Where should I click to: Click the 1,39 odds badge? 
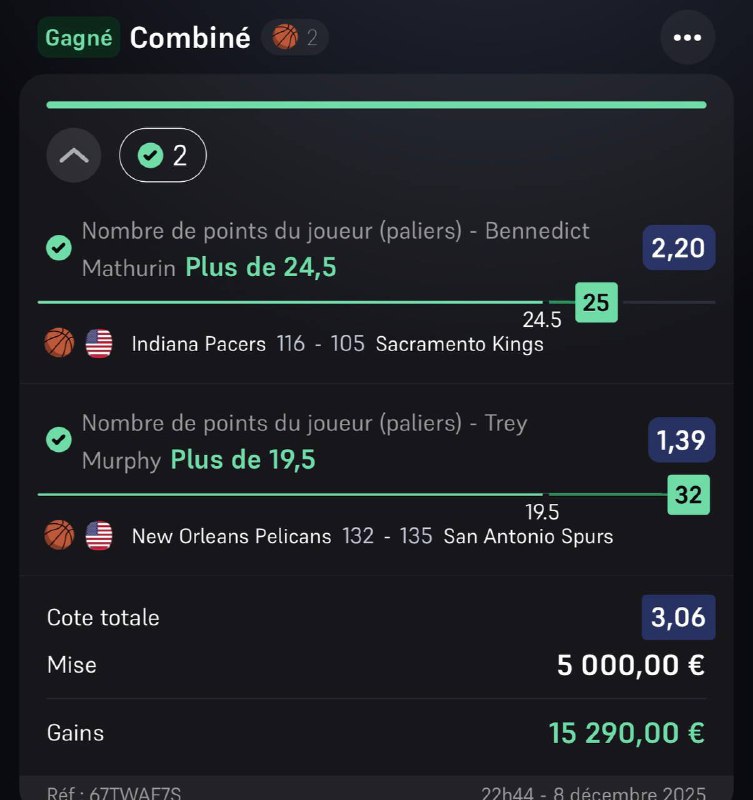[678, 439]
